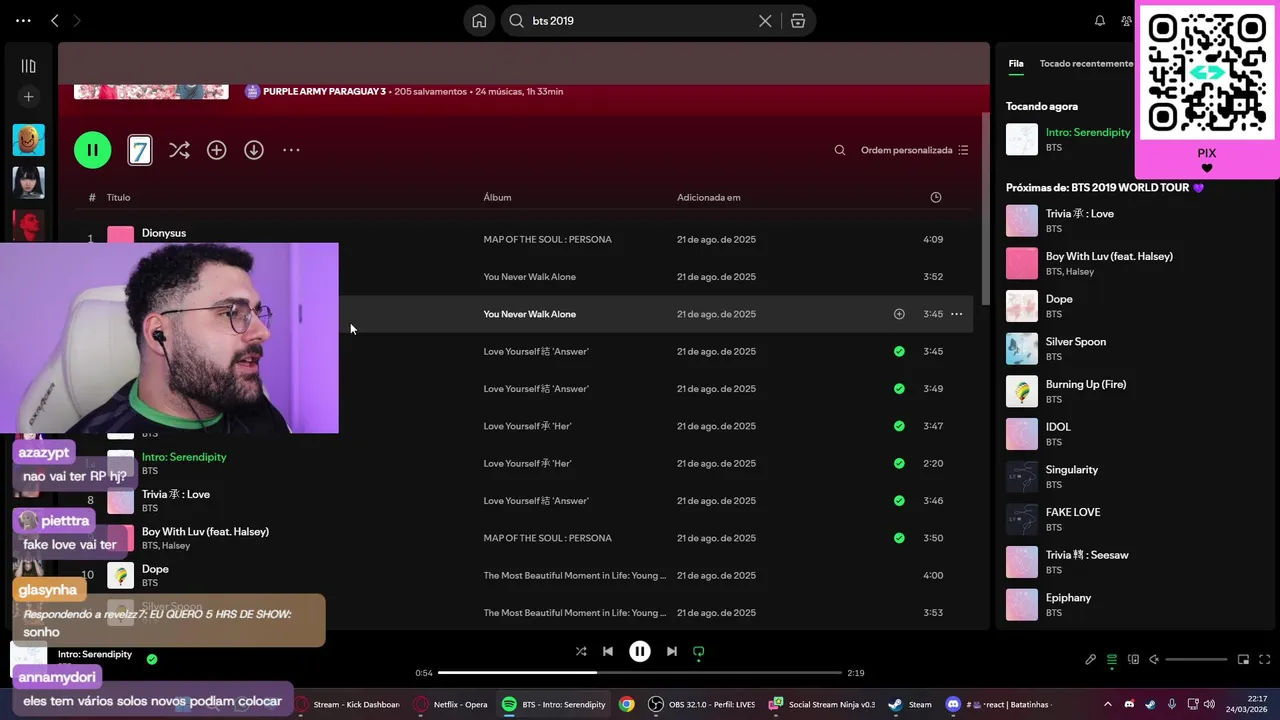Mute audio with the speaker icon
Image resolution: width=1280 pixels, height=720 pixels.
coord(1154,659)
